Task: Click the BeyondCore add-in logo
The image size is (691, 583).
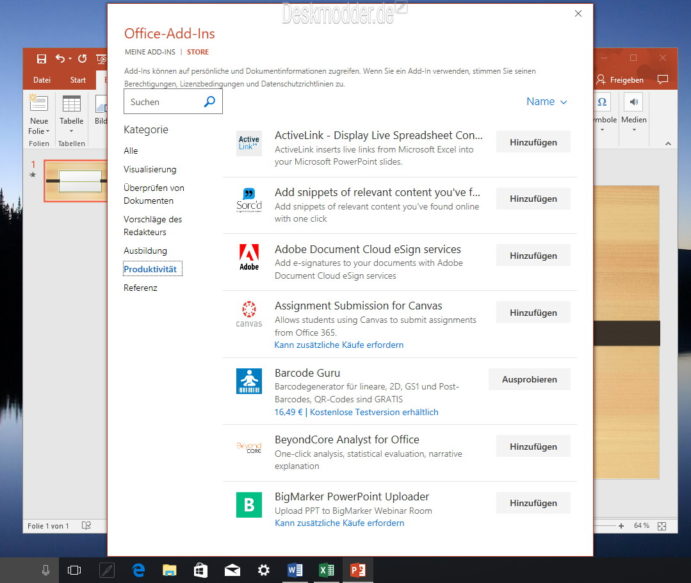Action: tap(249, 447)
